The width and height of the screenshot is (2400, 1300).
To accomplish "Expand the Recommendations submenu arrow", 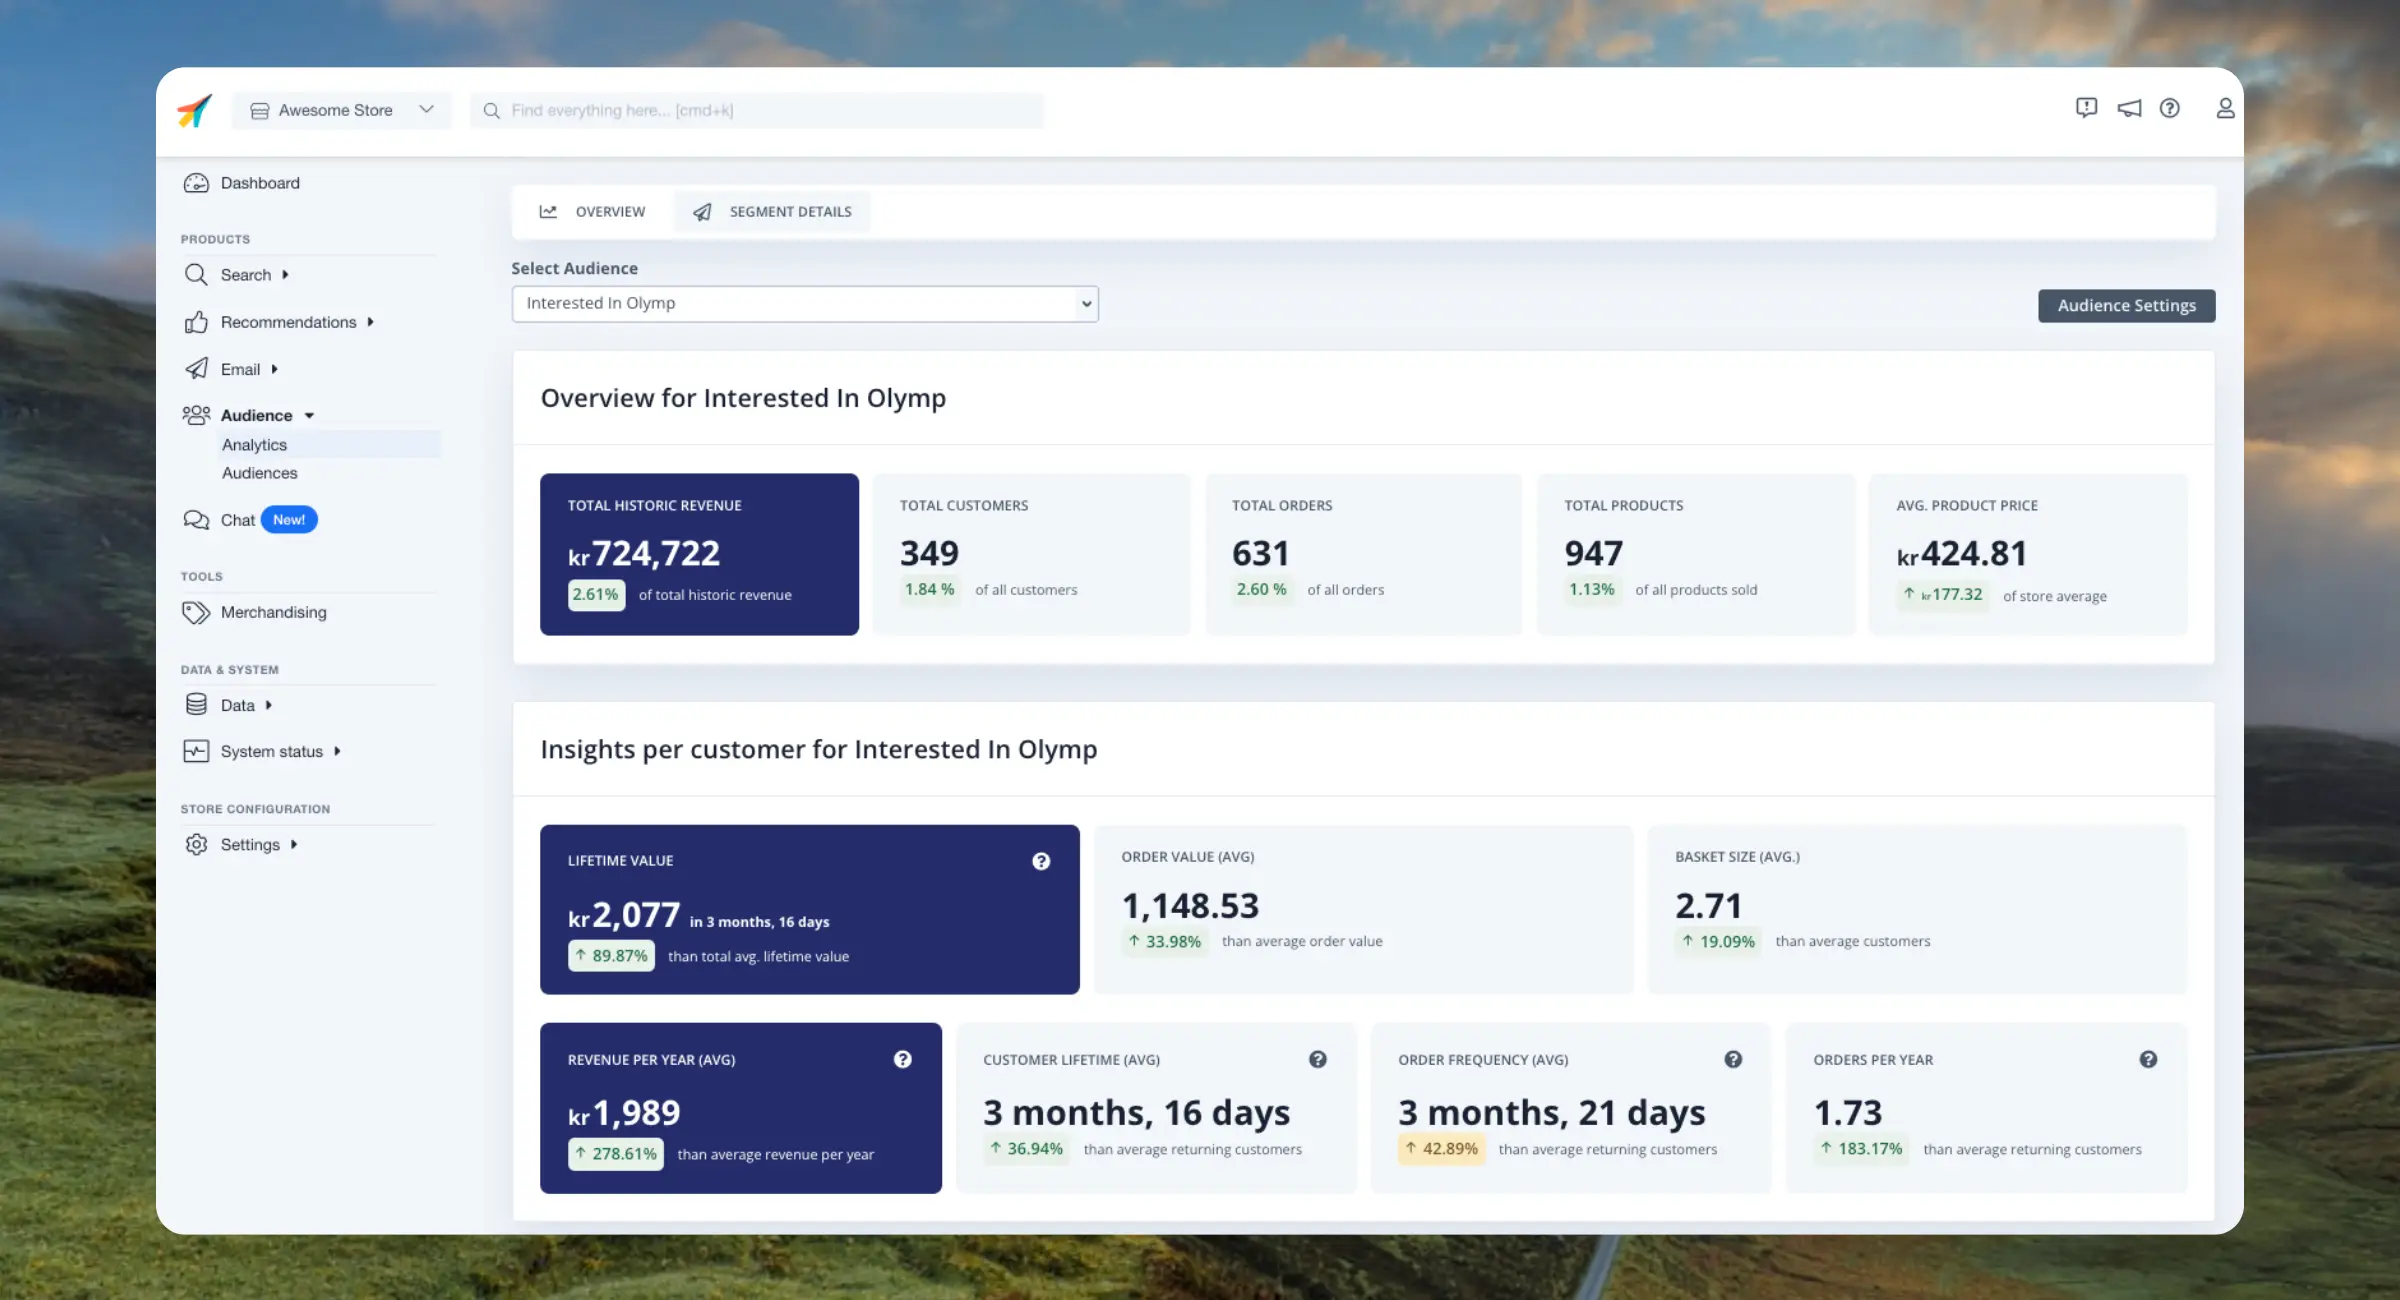I will tap(370, 322).
